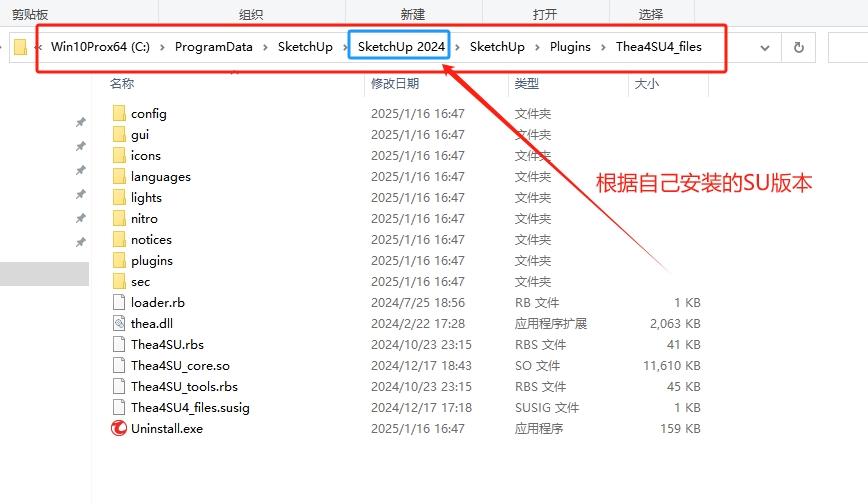Click the 打开 ribbon group label
Screen dimensions: 868x503
point(545,14)
